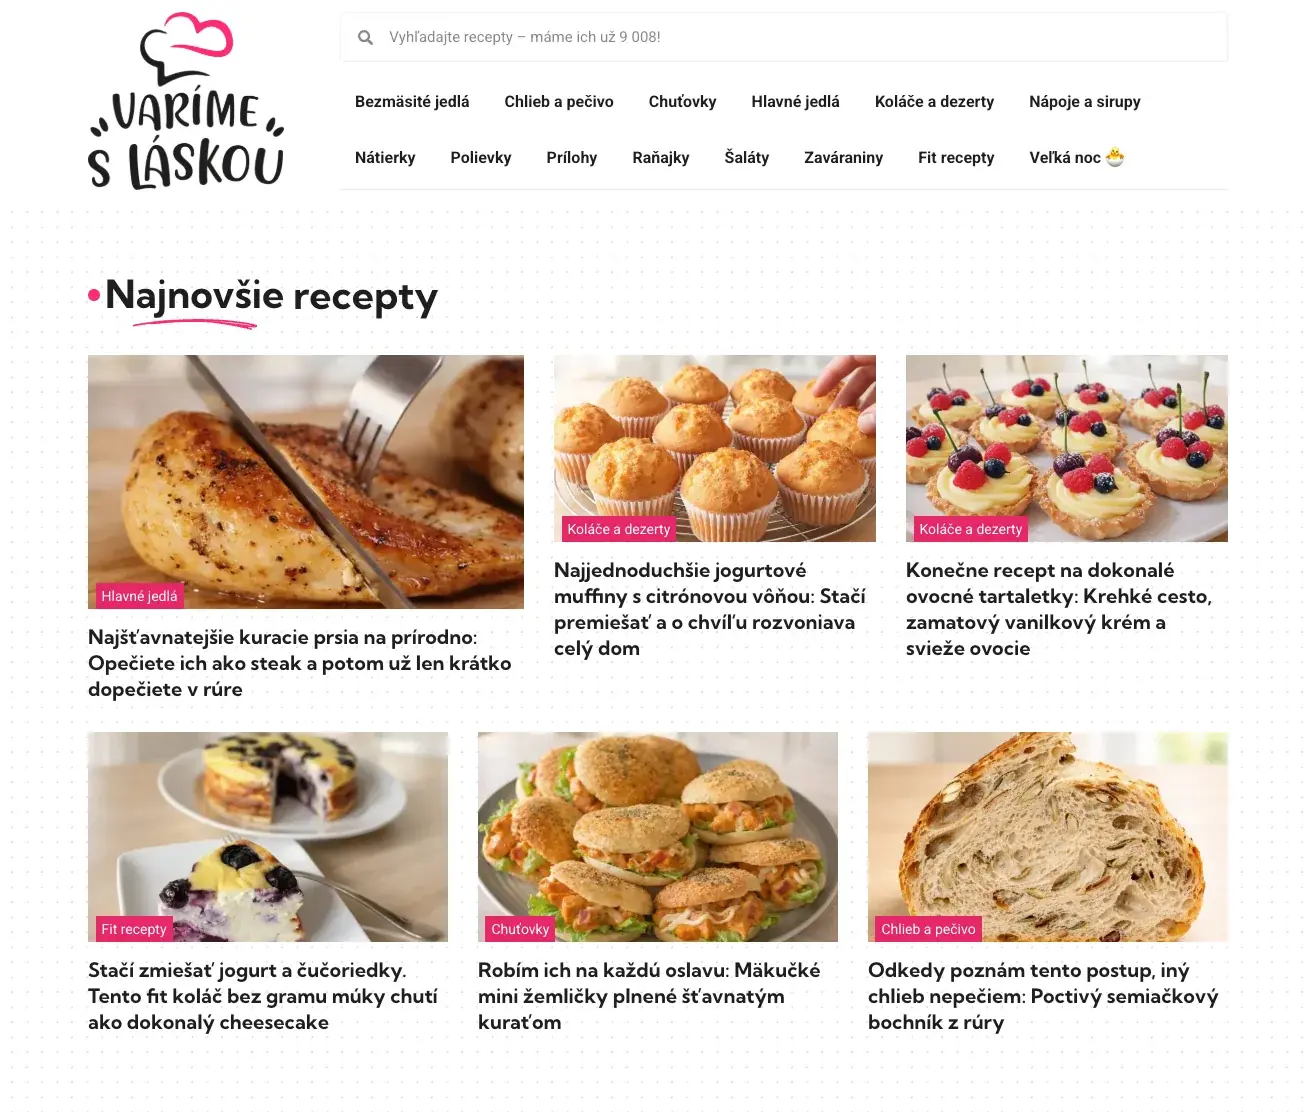The image size is (1313, 1112).
Task: Open the jogurtové muffiny recipe title link
Action: [x=712, y=609]
